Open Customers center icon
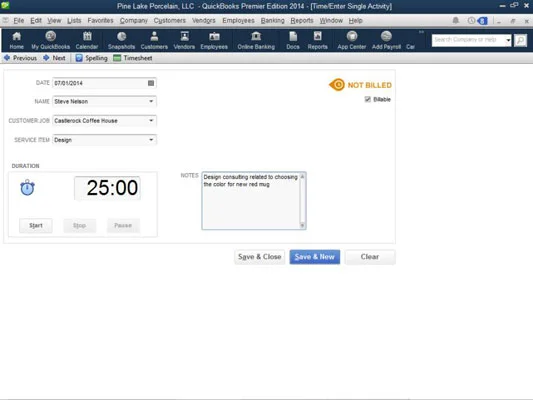The image size is (533, 400). (x=154, y=40)
